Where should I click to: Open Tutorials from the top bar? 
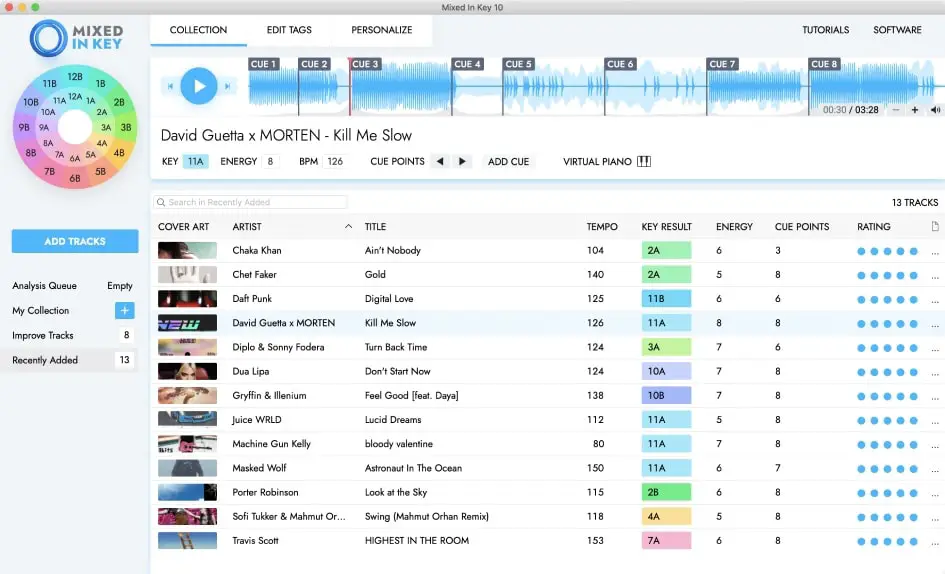point(825,30)
